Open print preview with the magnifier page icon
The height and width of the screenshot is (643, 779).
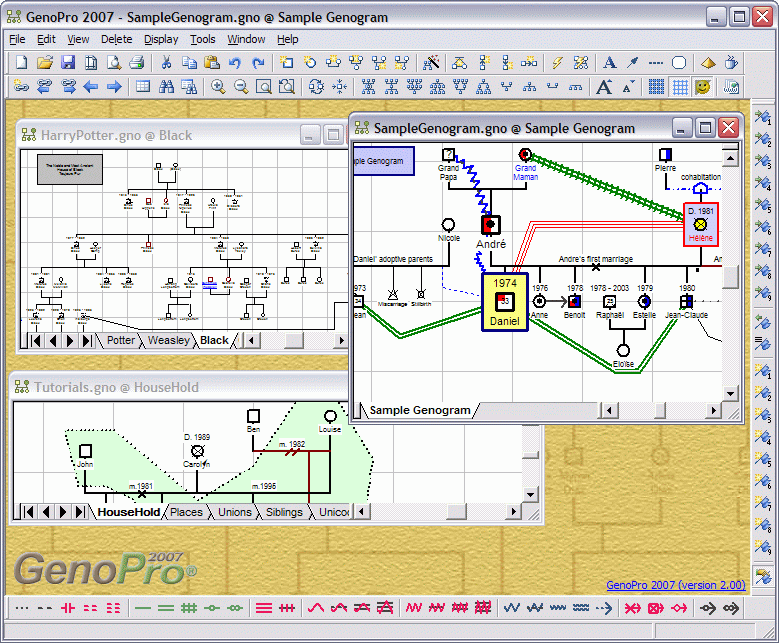(114, 63)
